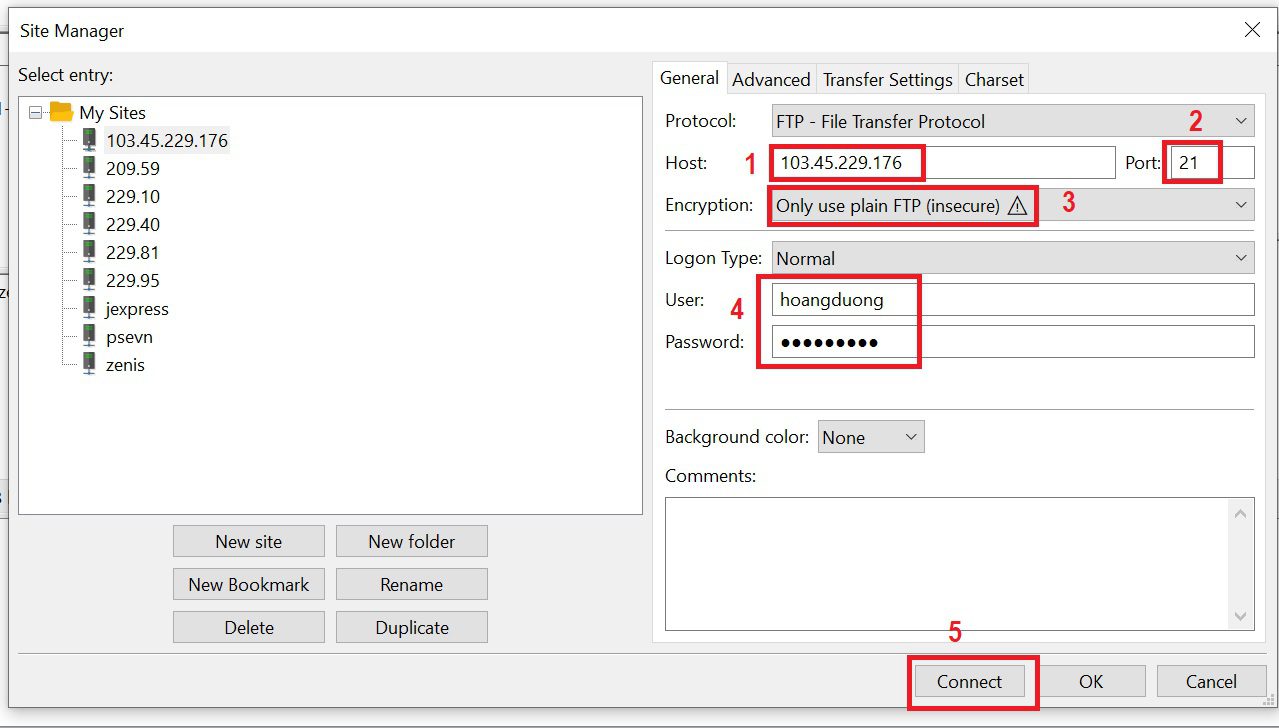Open the Charset tab

pyautogui.click(x=994, y=79)
